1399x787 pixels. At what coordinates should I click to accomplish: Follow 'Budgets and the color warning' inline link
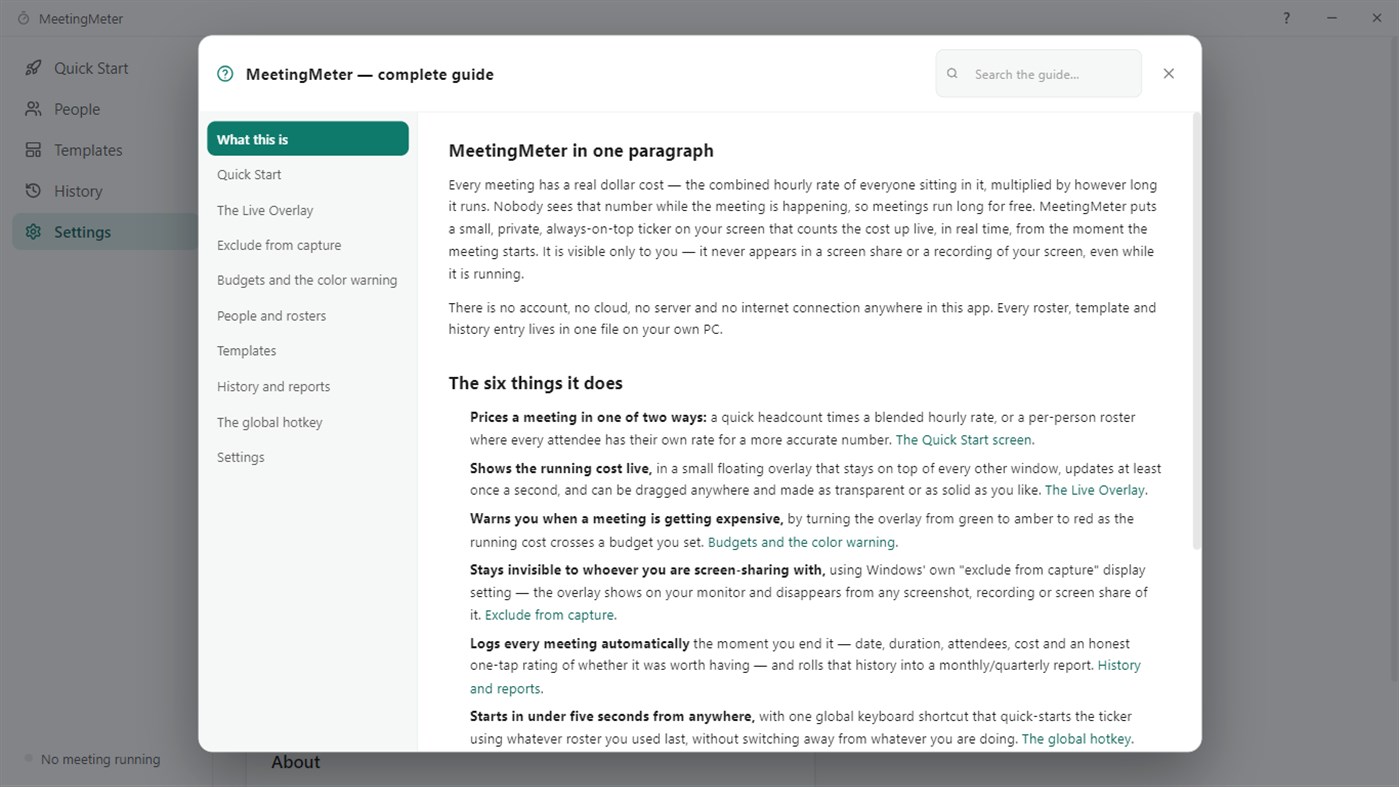click(x=801, y=542)
